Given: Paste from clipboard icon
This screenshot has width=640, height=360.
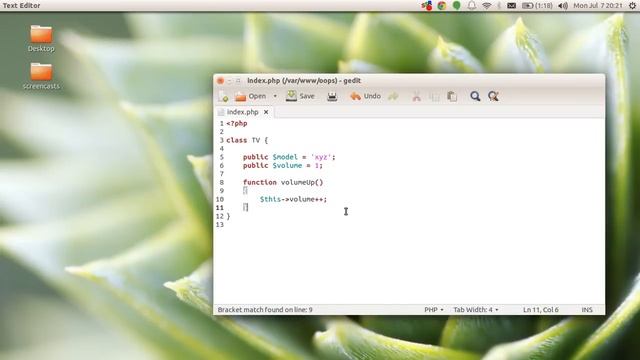Looking at the screenshot, I should click(x=452, y=96).
